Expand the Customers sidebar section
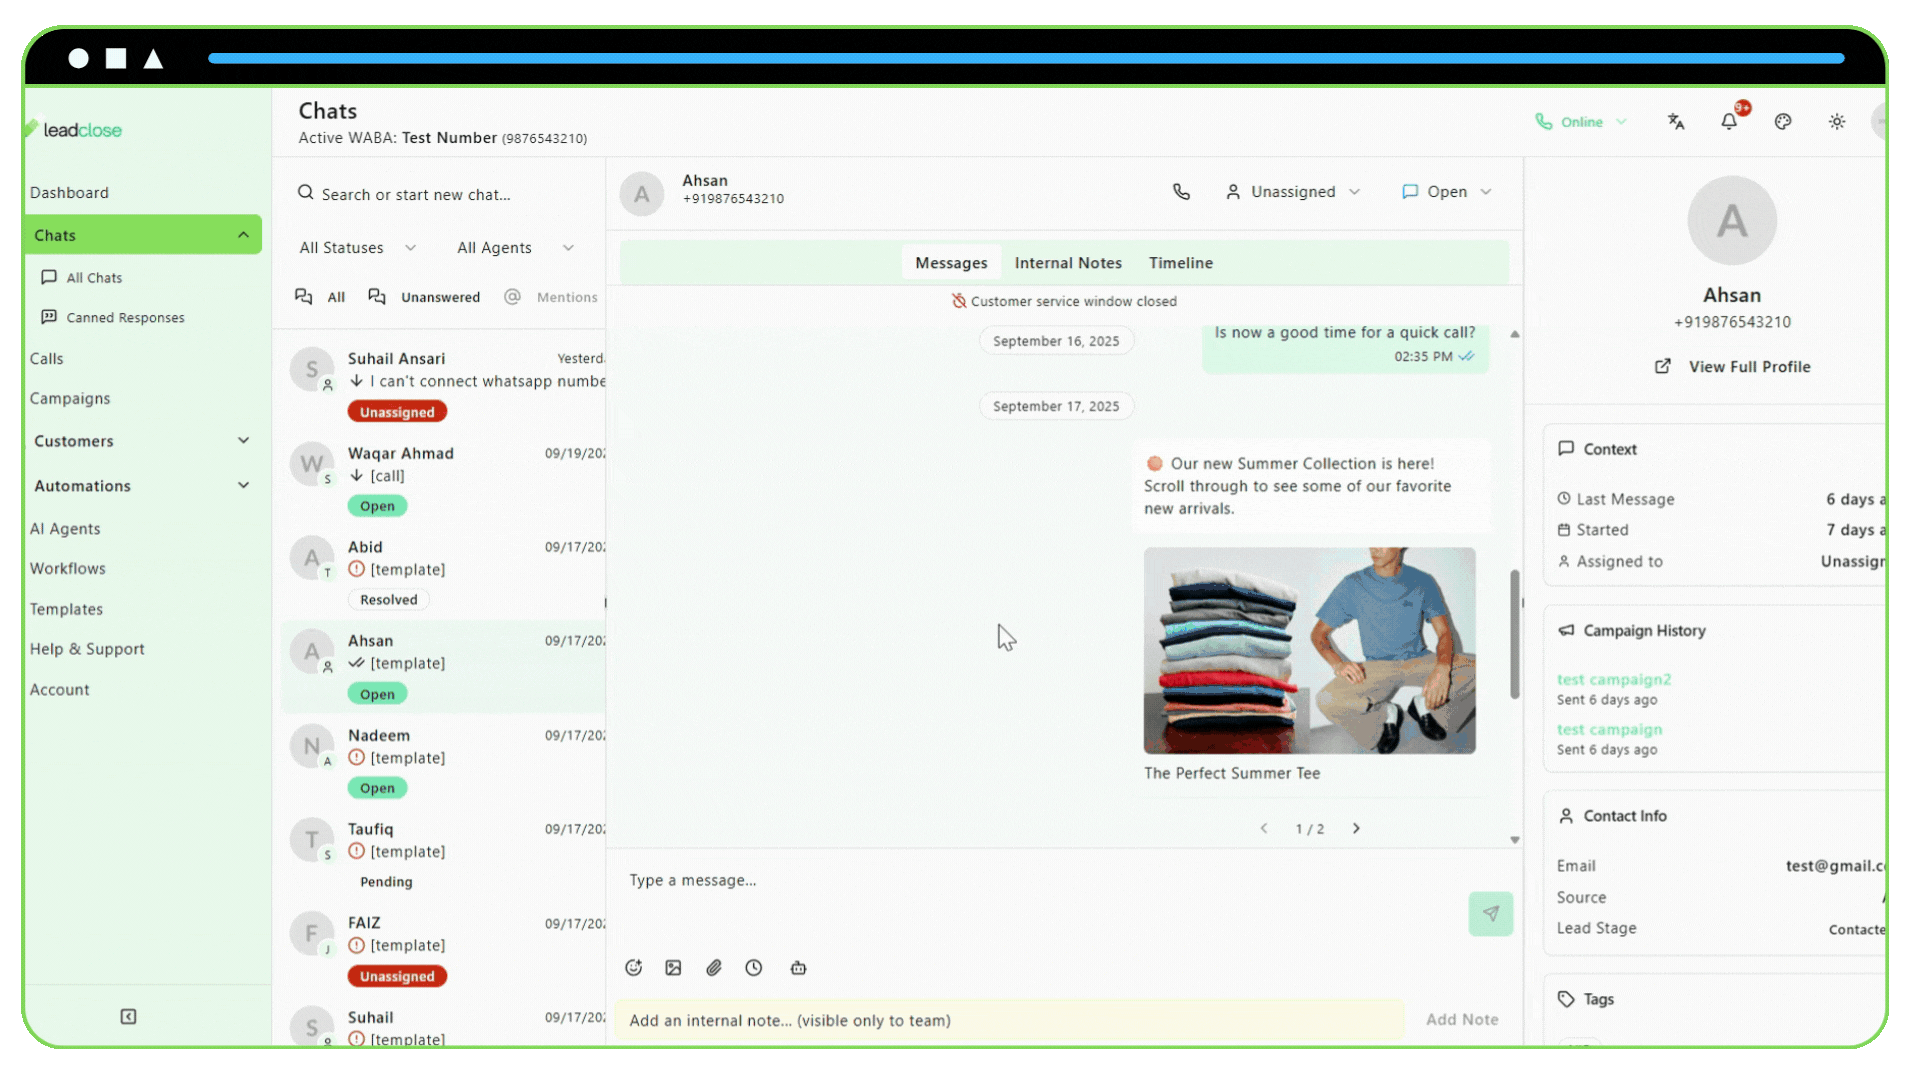 [243, 441]
